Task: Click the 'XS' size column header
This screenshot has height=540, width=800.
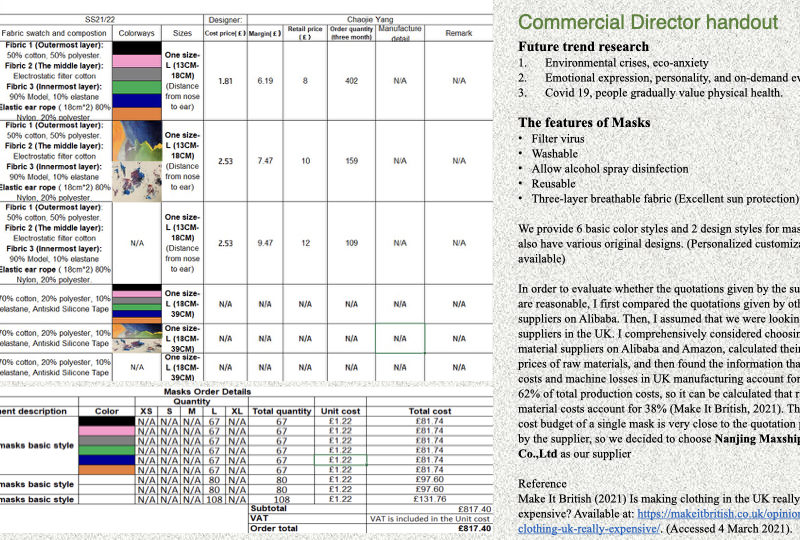Action: click(x=146, y=411)
